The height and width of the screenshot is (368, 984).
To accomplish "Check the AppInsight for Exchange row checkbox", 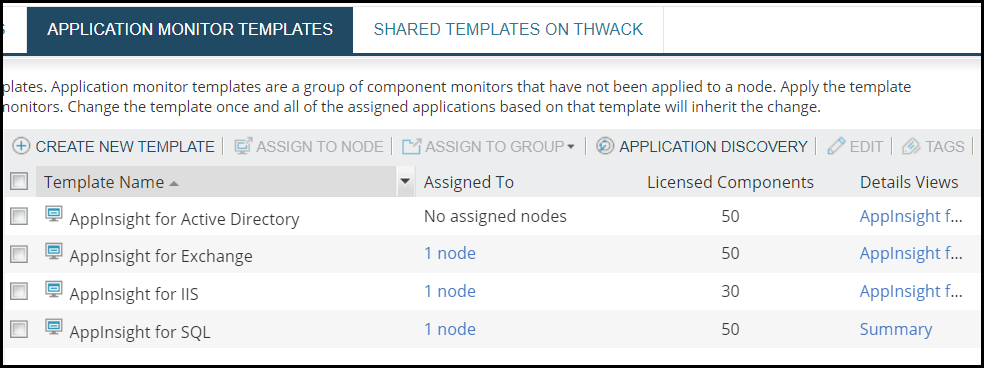I will tap(19, 254).
